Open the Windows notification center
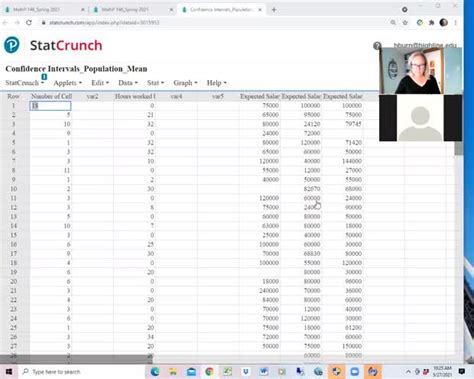 point(462,372)
